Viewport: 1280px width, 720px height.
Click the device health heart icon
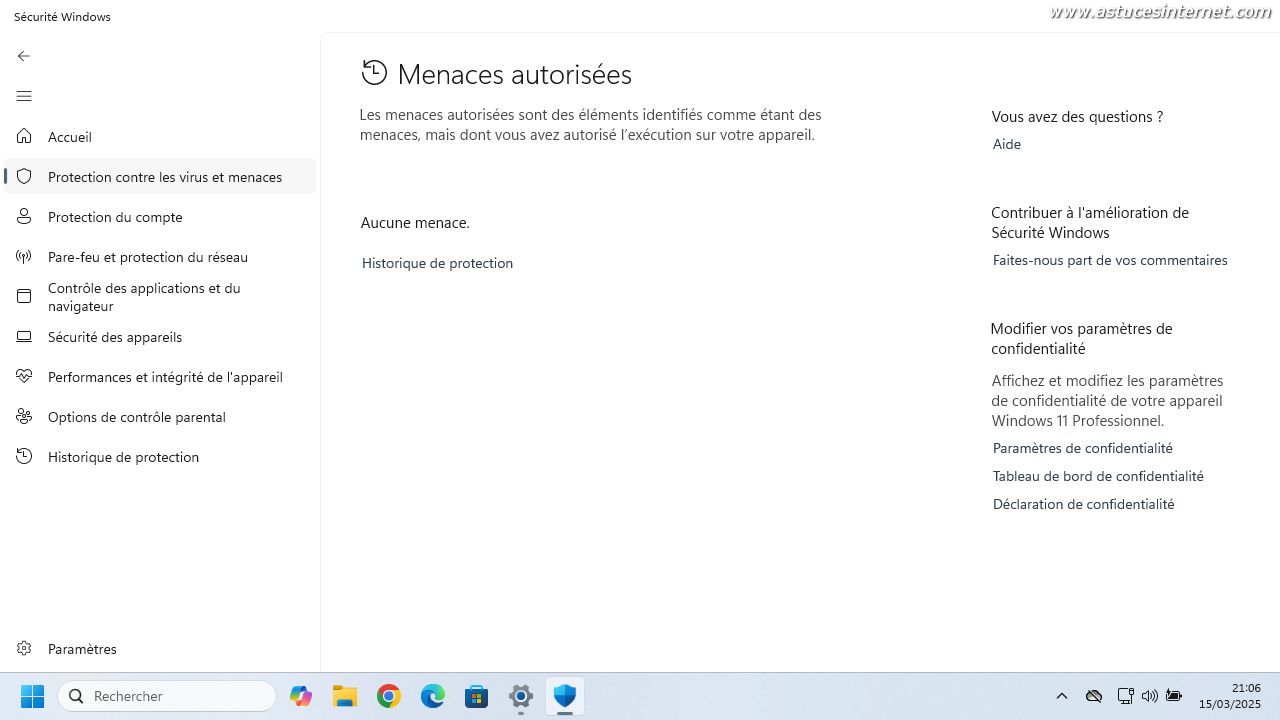coord(25,377)
